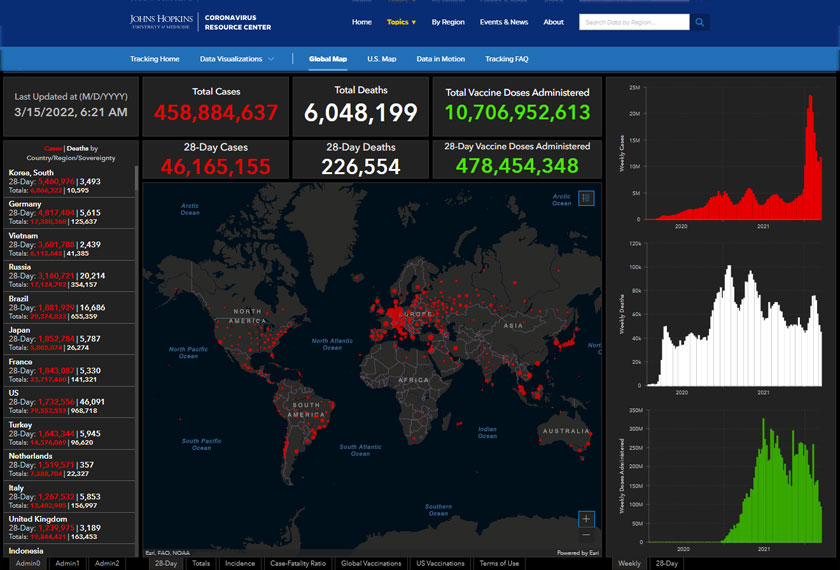Go to the U.S. Map page
The image size is (840, 570).
pos(381,59)
